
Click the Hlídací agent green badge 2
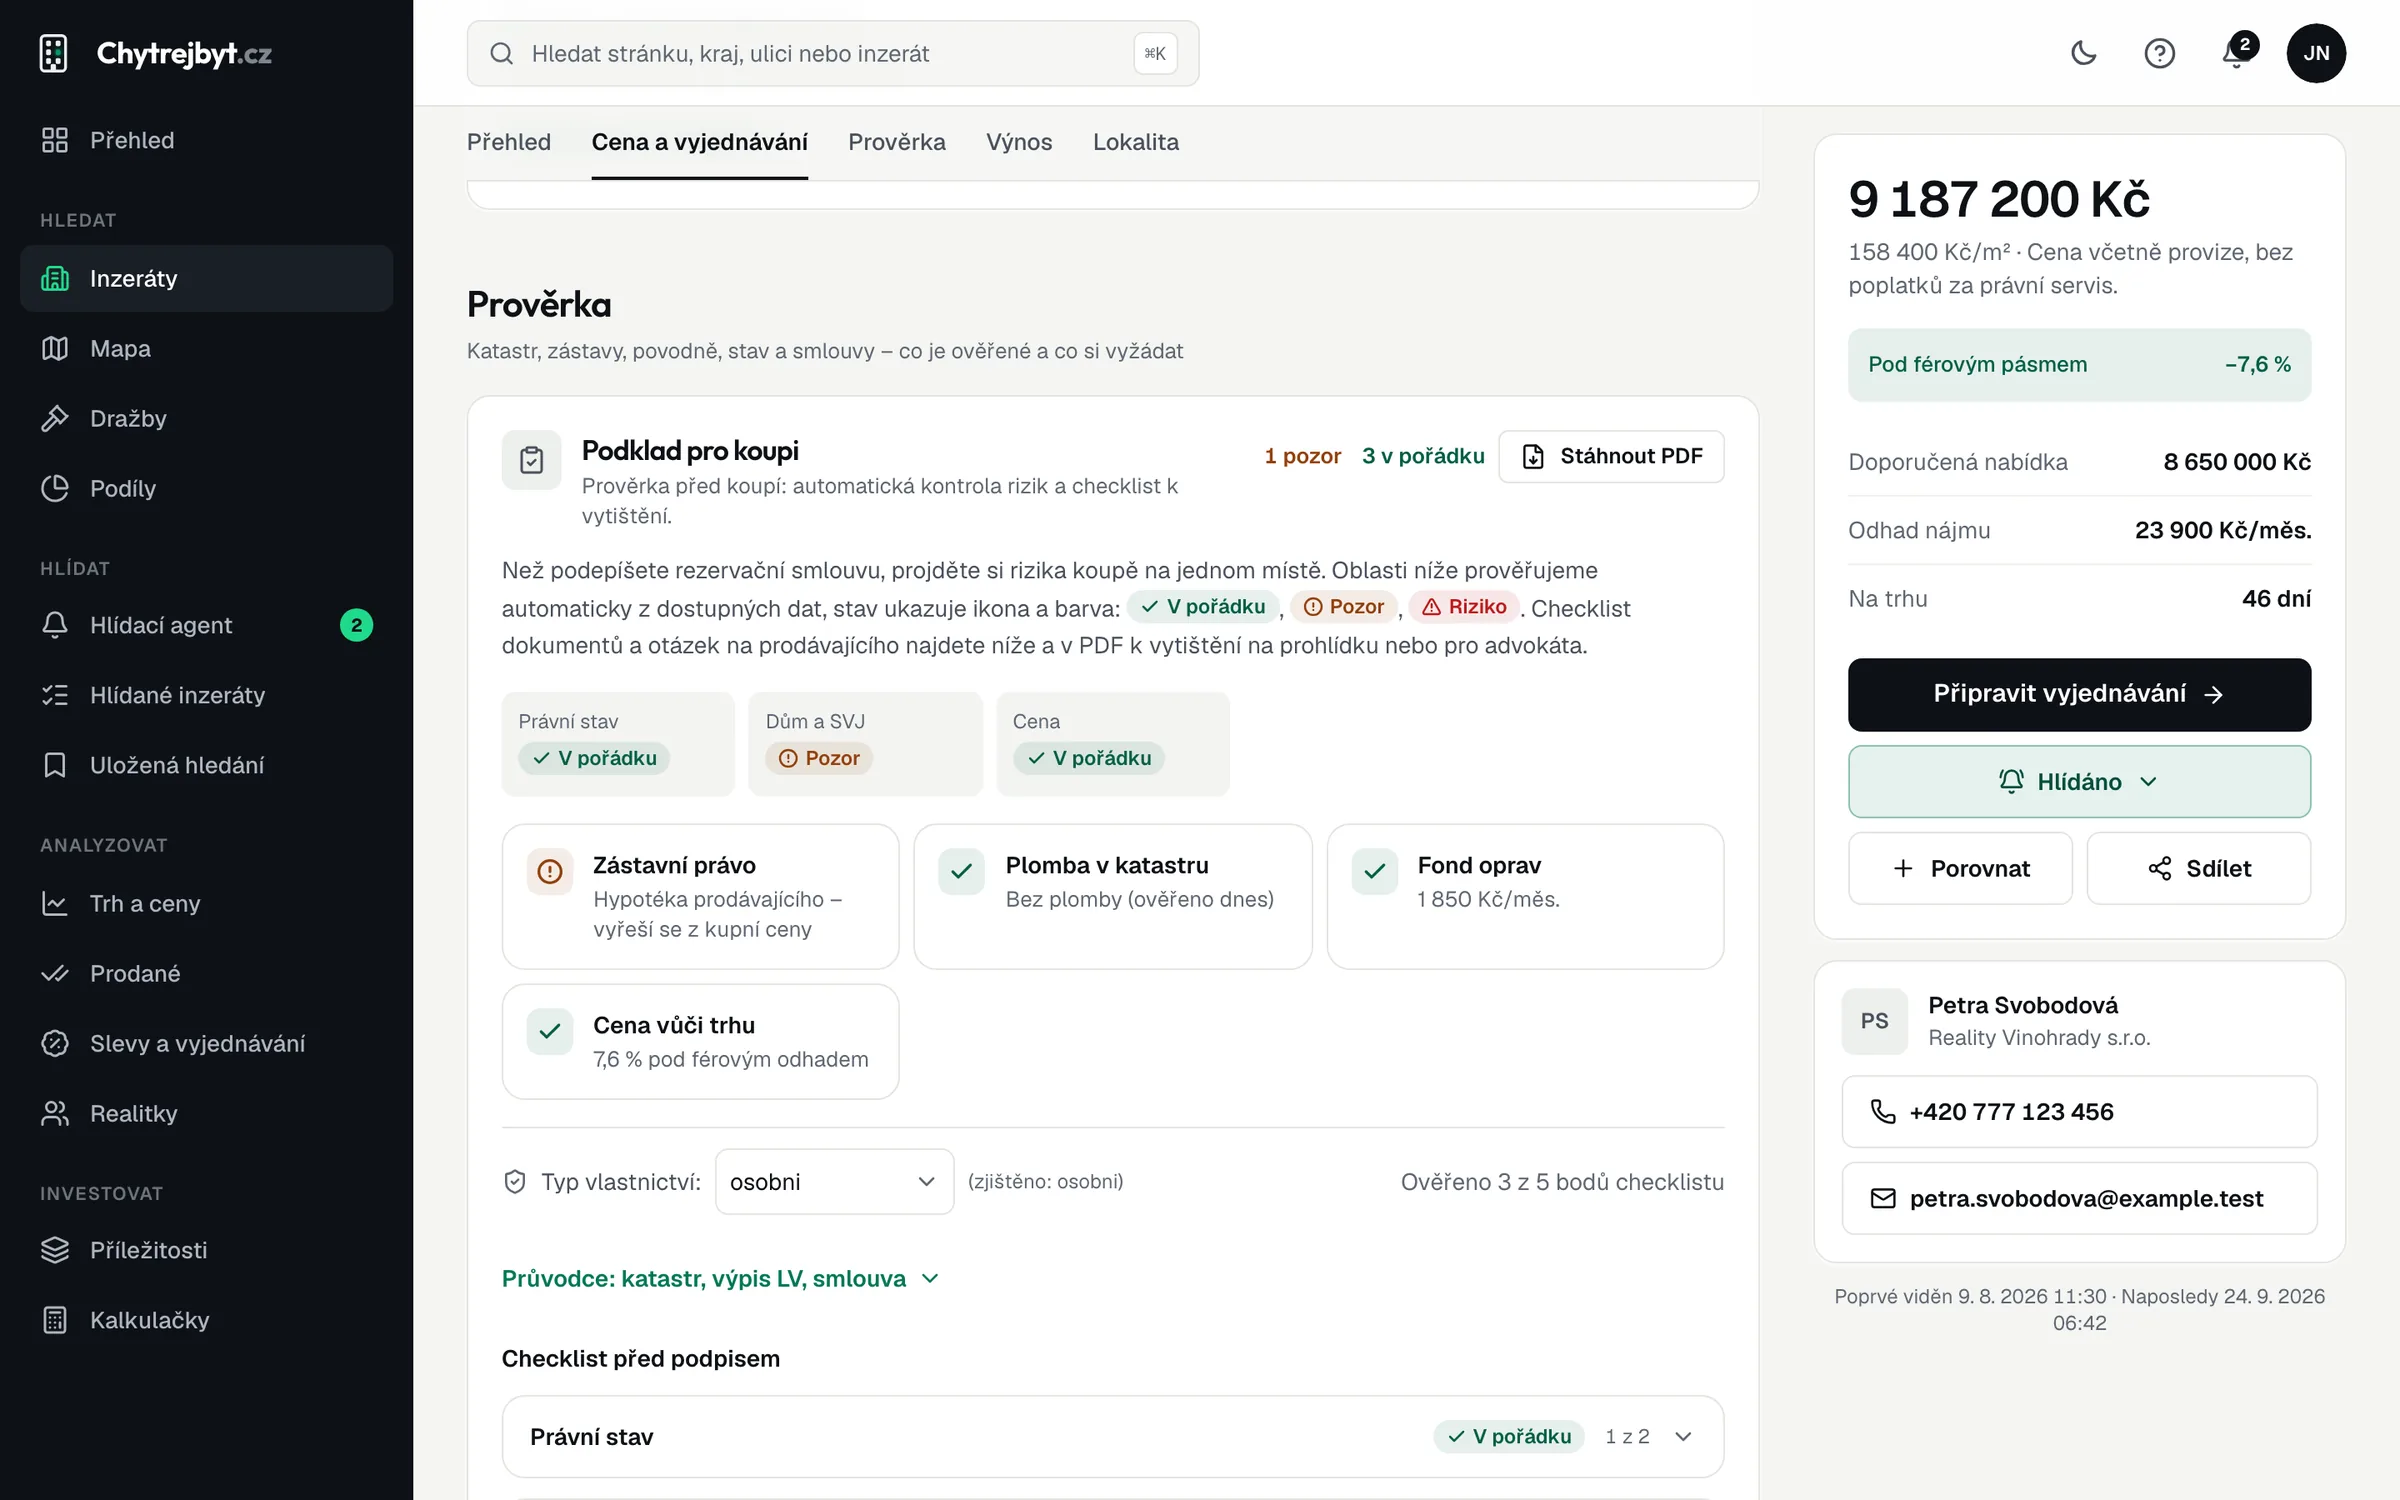[356, 625]
